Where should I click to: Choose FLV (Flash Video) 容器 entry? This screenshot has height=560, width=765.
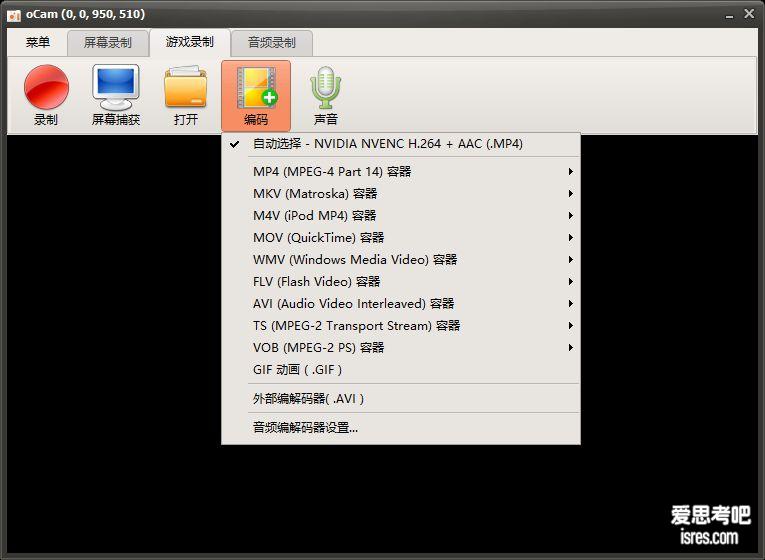[401, 281]
